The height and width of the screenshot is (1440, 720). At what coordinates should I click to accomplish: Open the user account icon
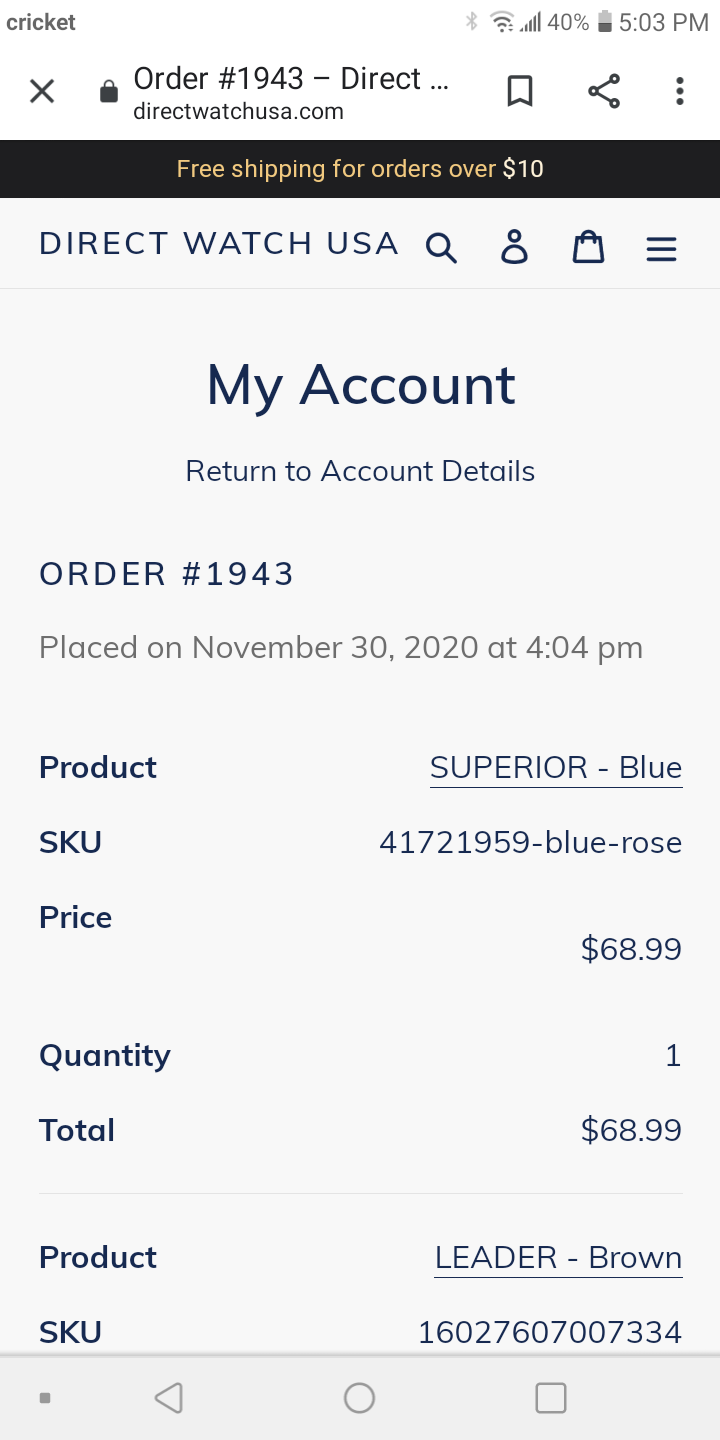[514, 246]
